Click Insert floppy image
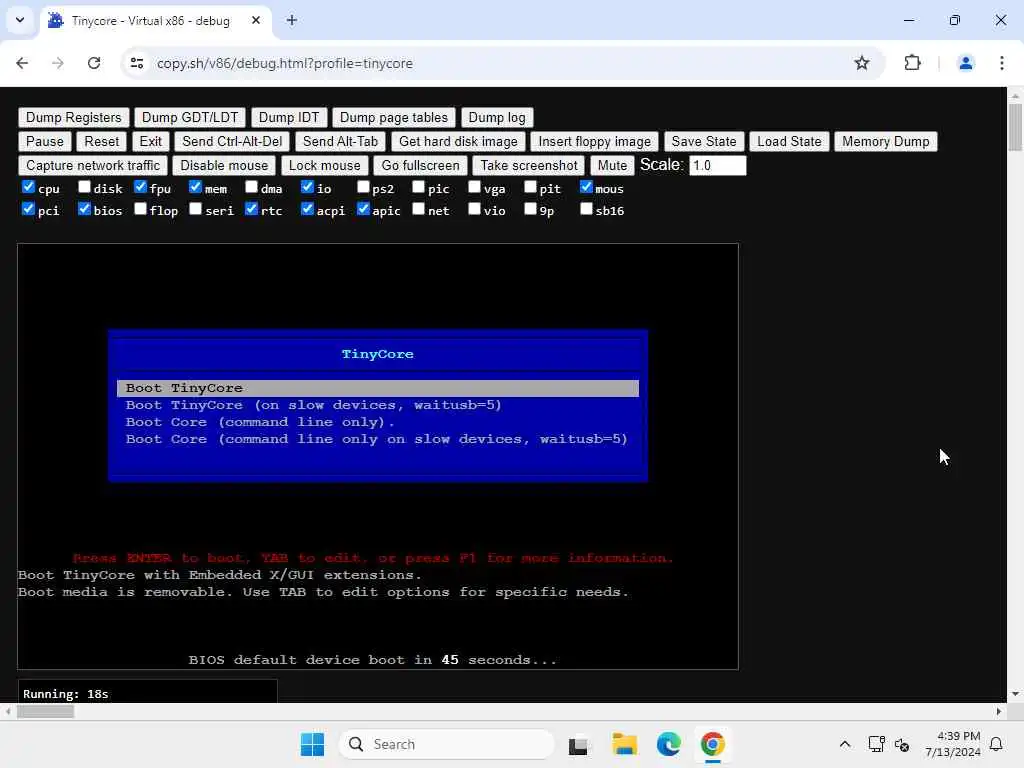The image size is (1024, 768). [594, 142]
